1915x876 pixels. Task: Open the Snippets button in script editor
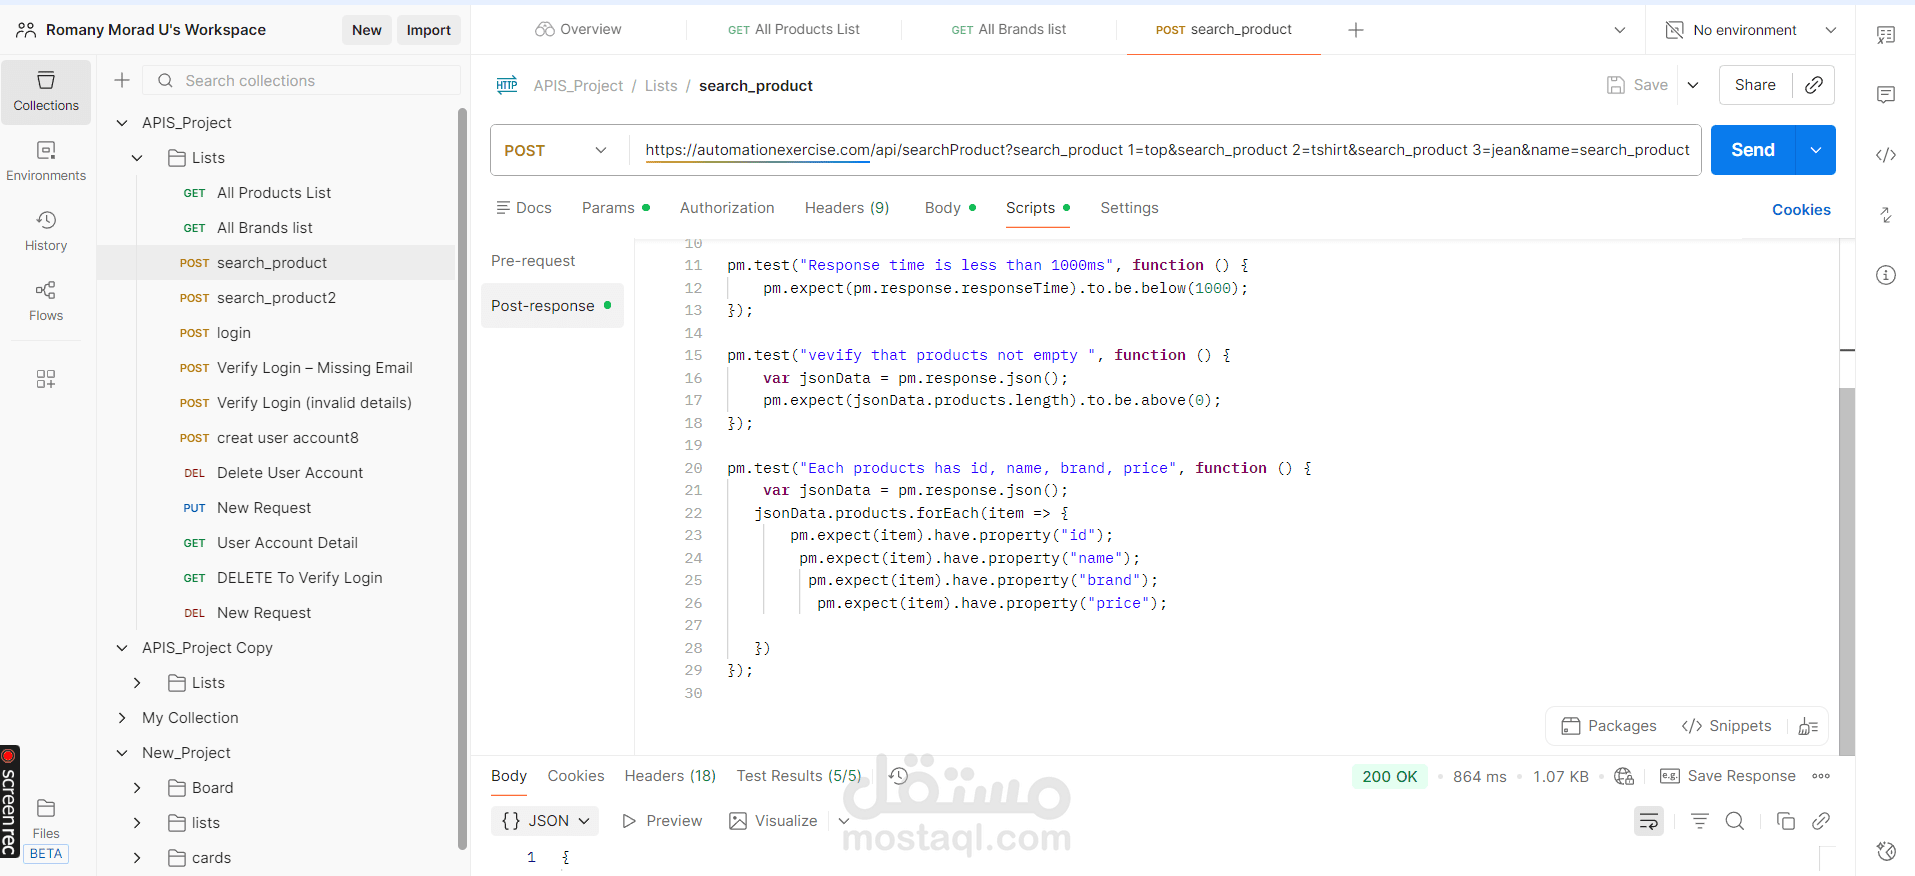click(1727, 726)
